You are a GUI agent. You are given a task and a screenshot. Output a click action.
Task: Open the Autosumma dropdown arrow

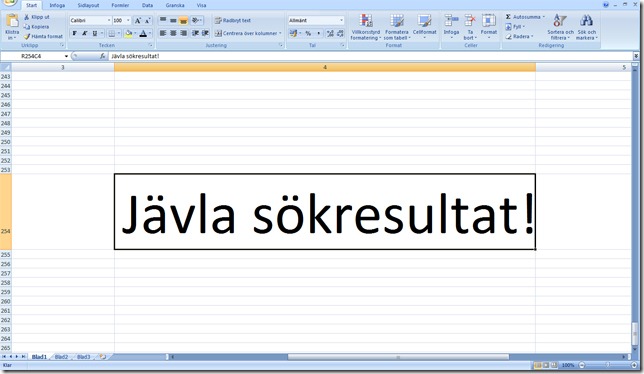543,17
